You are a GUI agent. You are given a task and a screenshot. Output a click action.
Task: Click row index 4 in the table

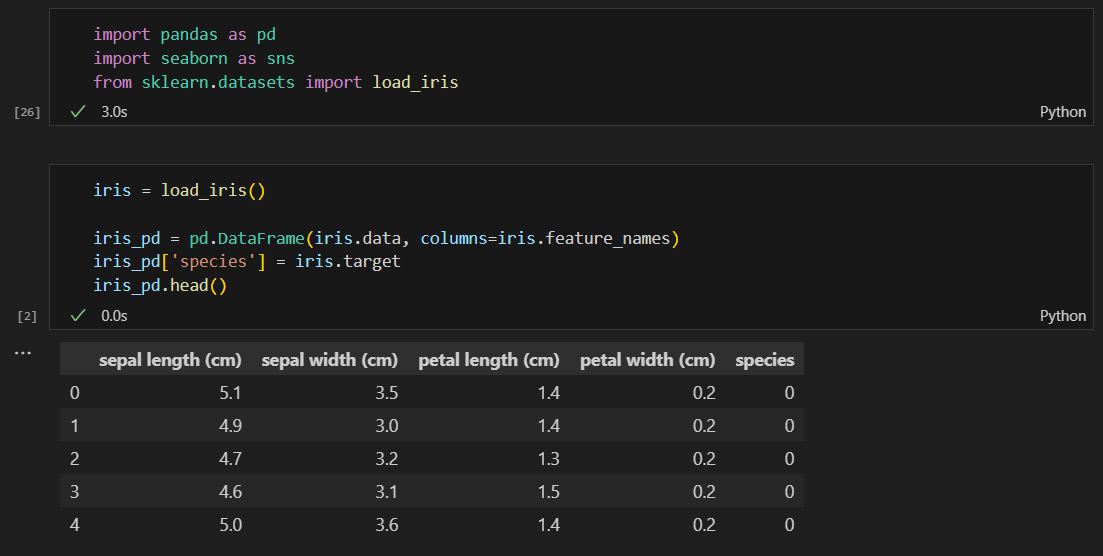(x=75, y=525)
